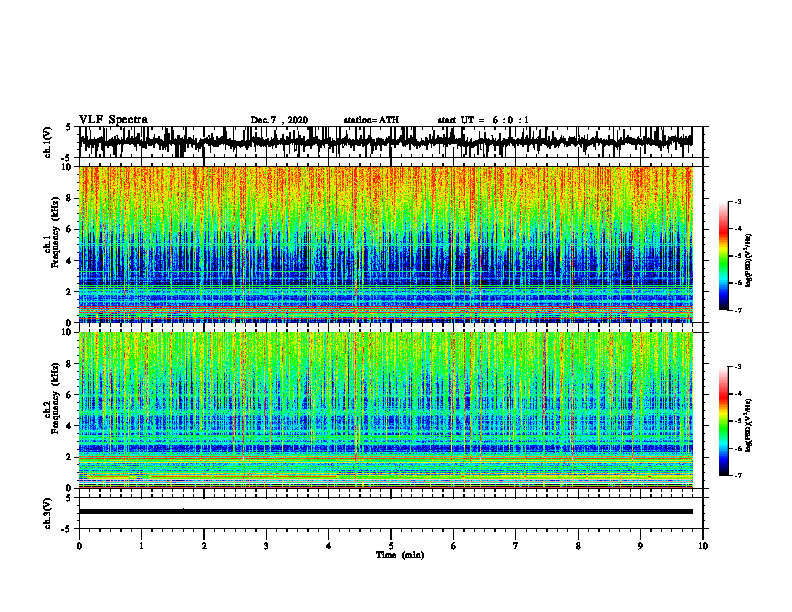Click the lower colorbar beside the ch.2 spectrogram
This screenshot has height=612, width=792.
coord(723,421)
